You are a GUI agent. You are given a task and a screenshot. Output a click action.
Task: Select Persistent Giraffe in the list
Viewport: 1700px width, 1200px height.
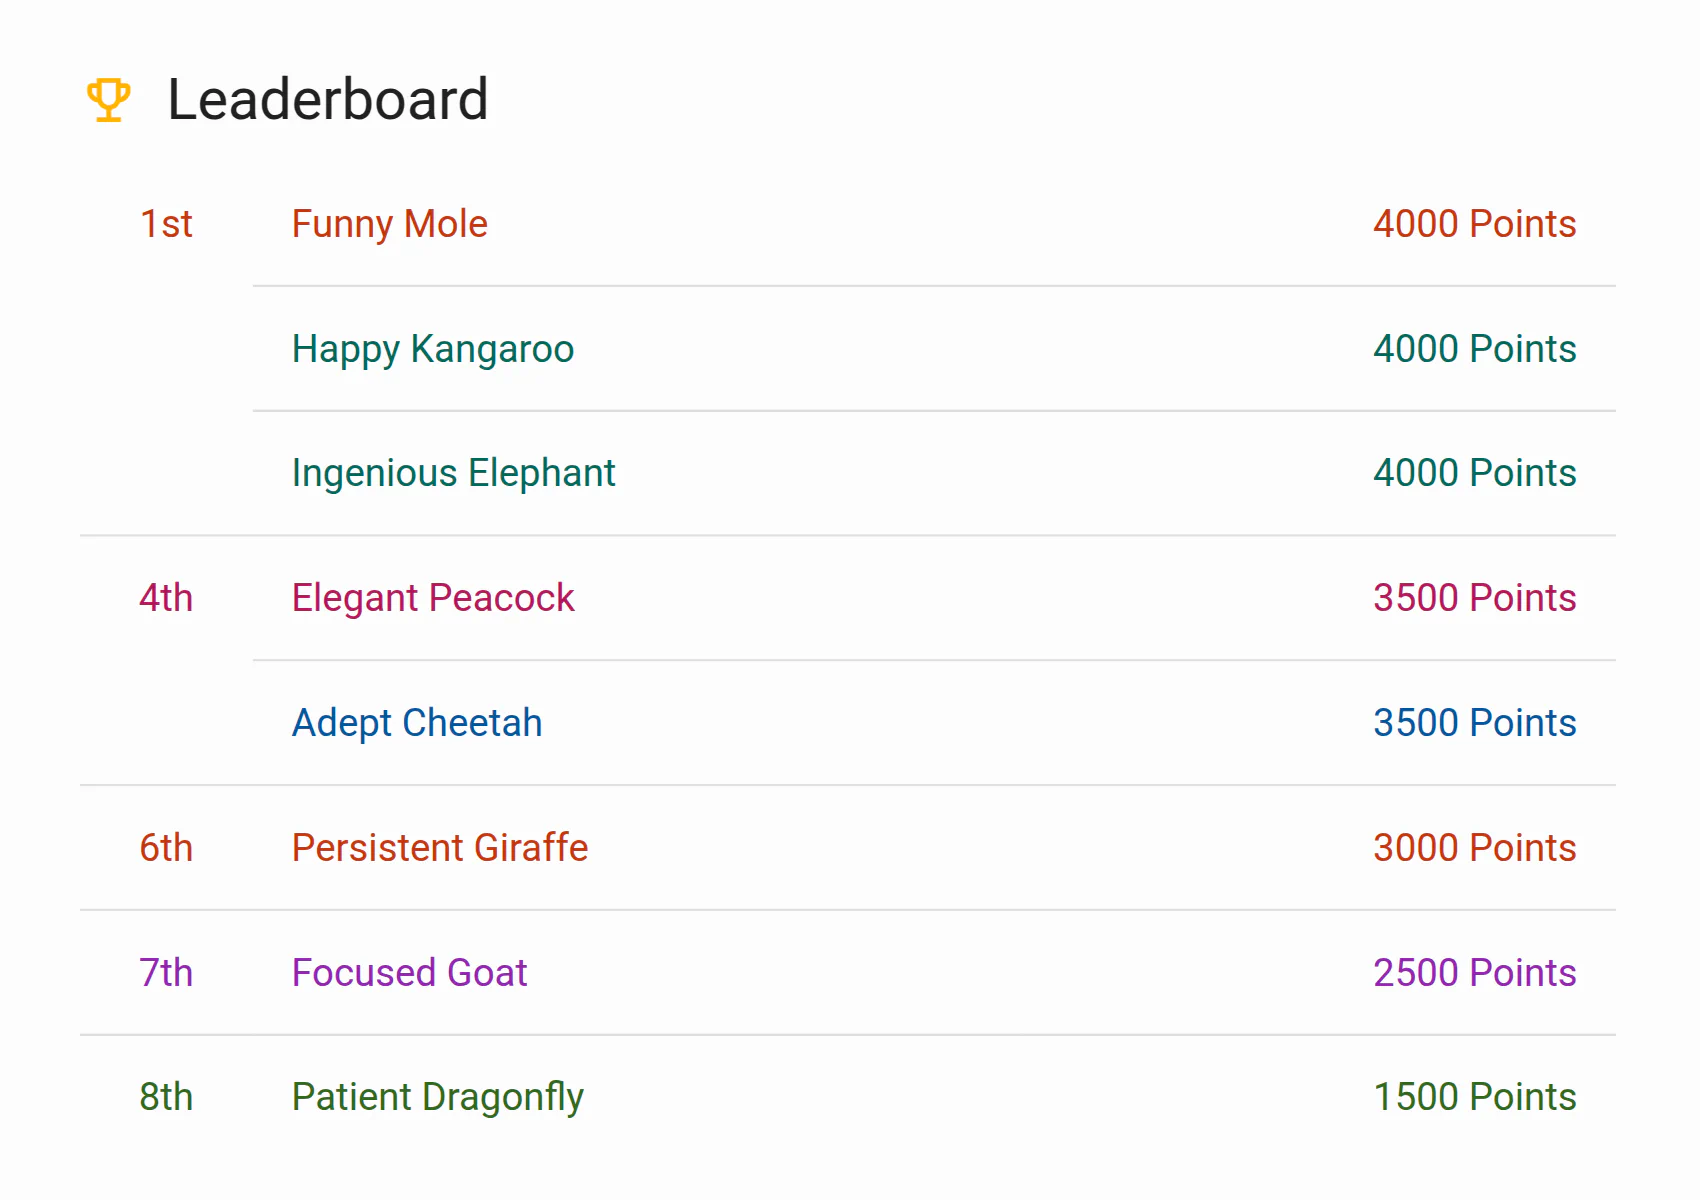click(440, 848)
